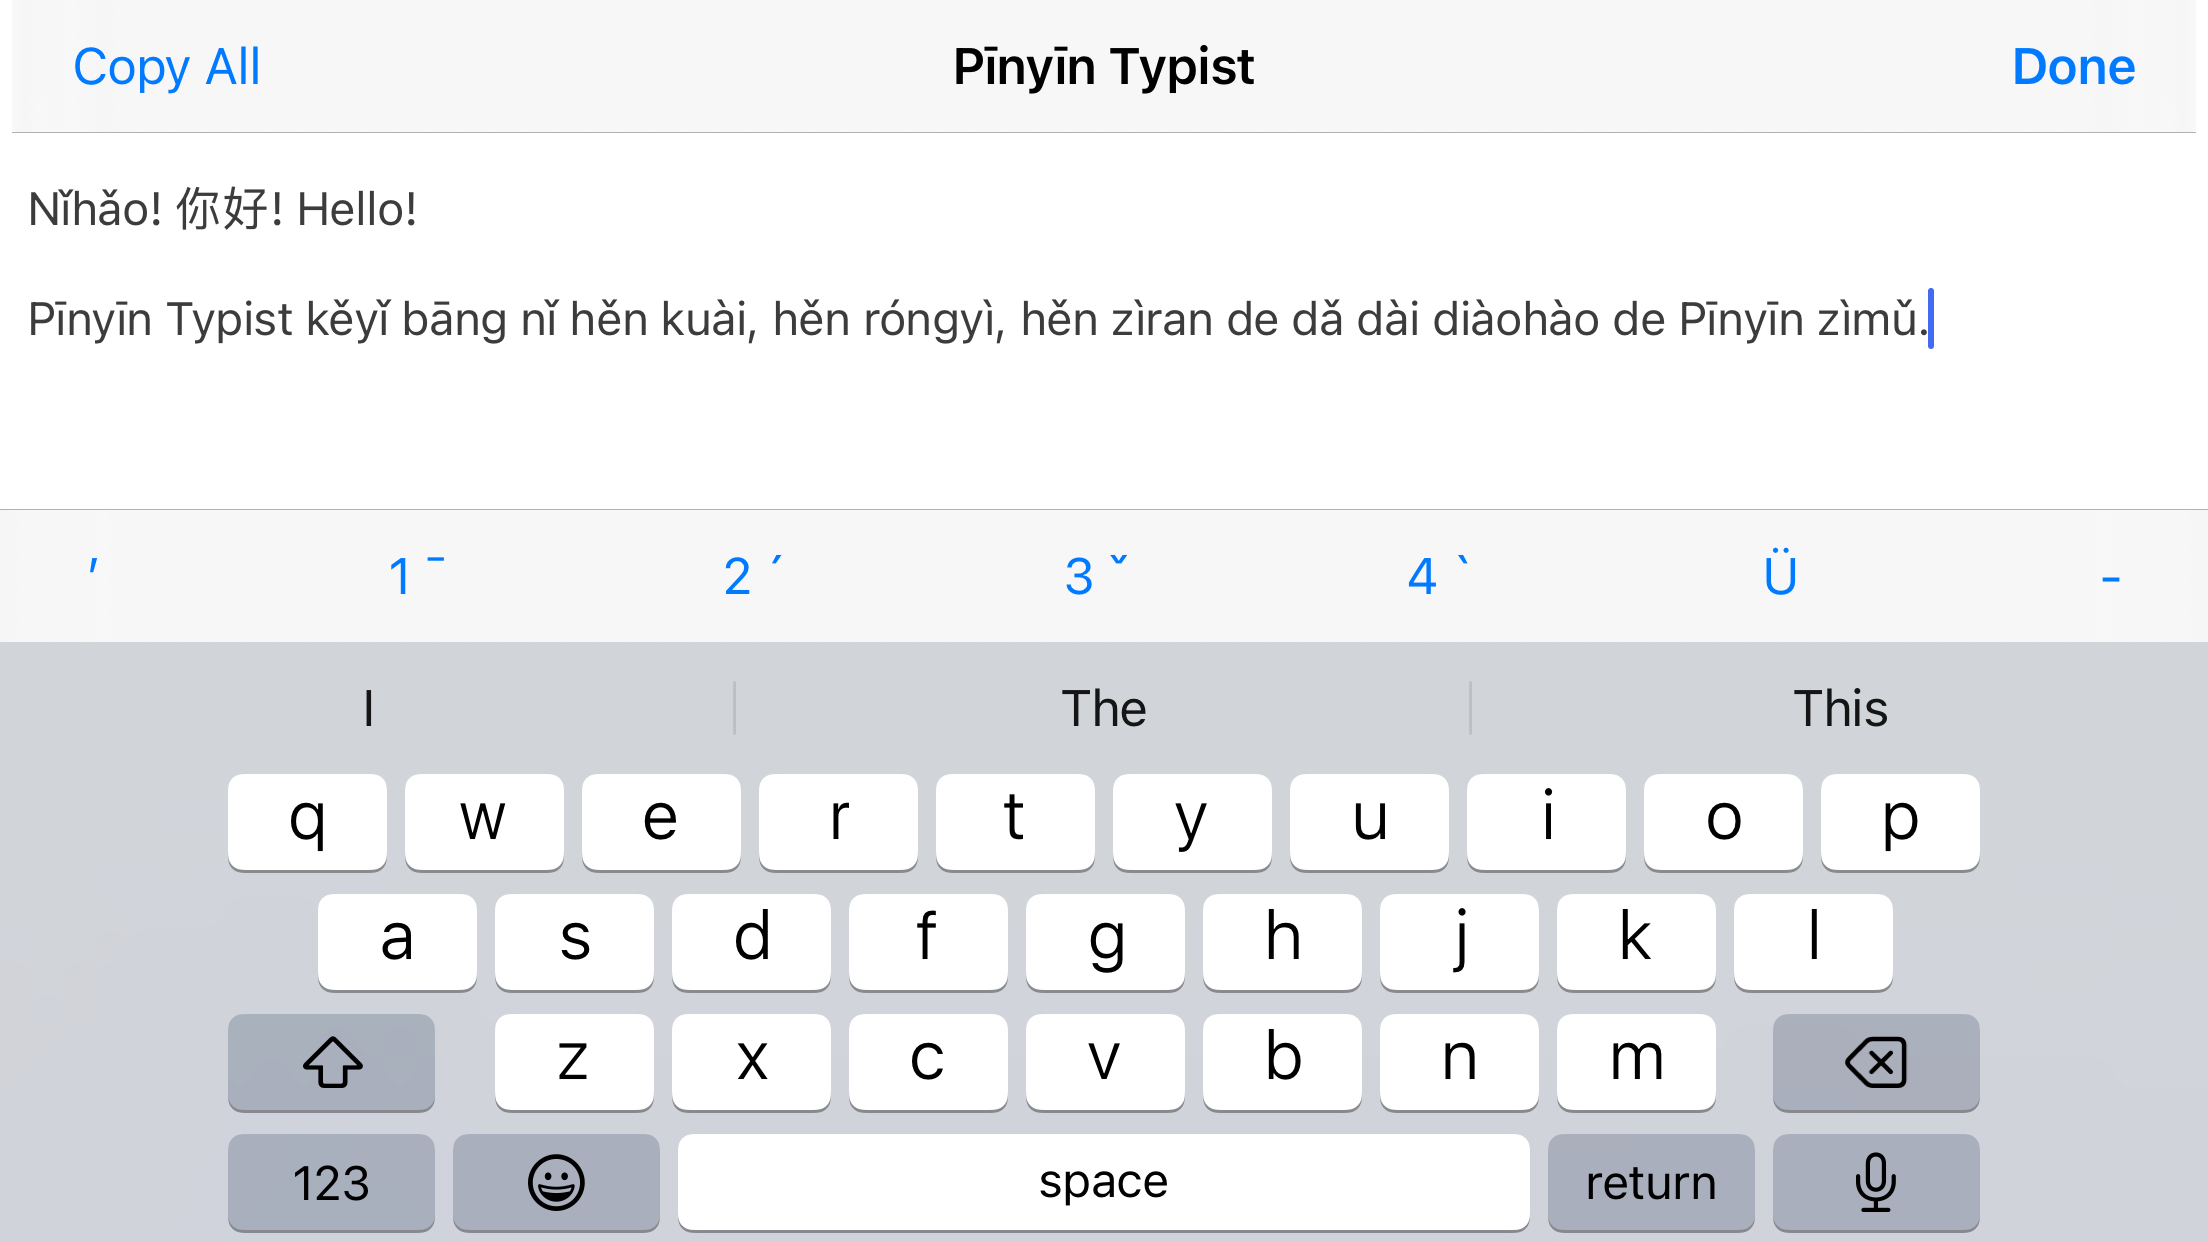Tap the l key

tap(1813, 942)
